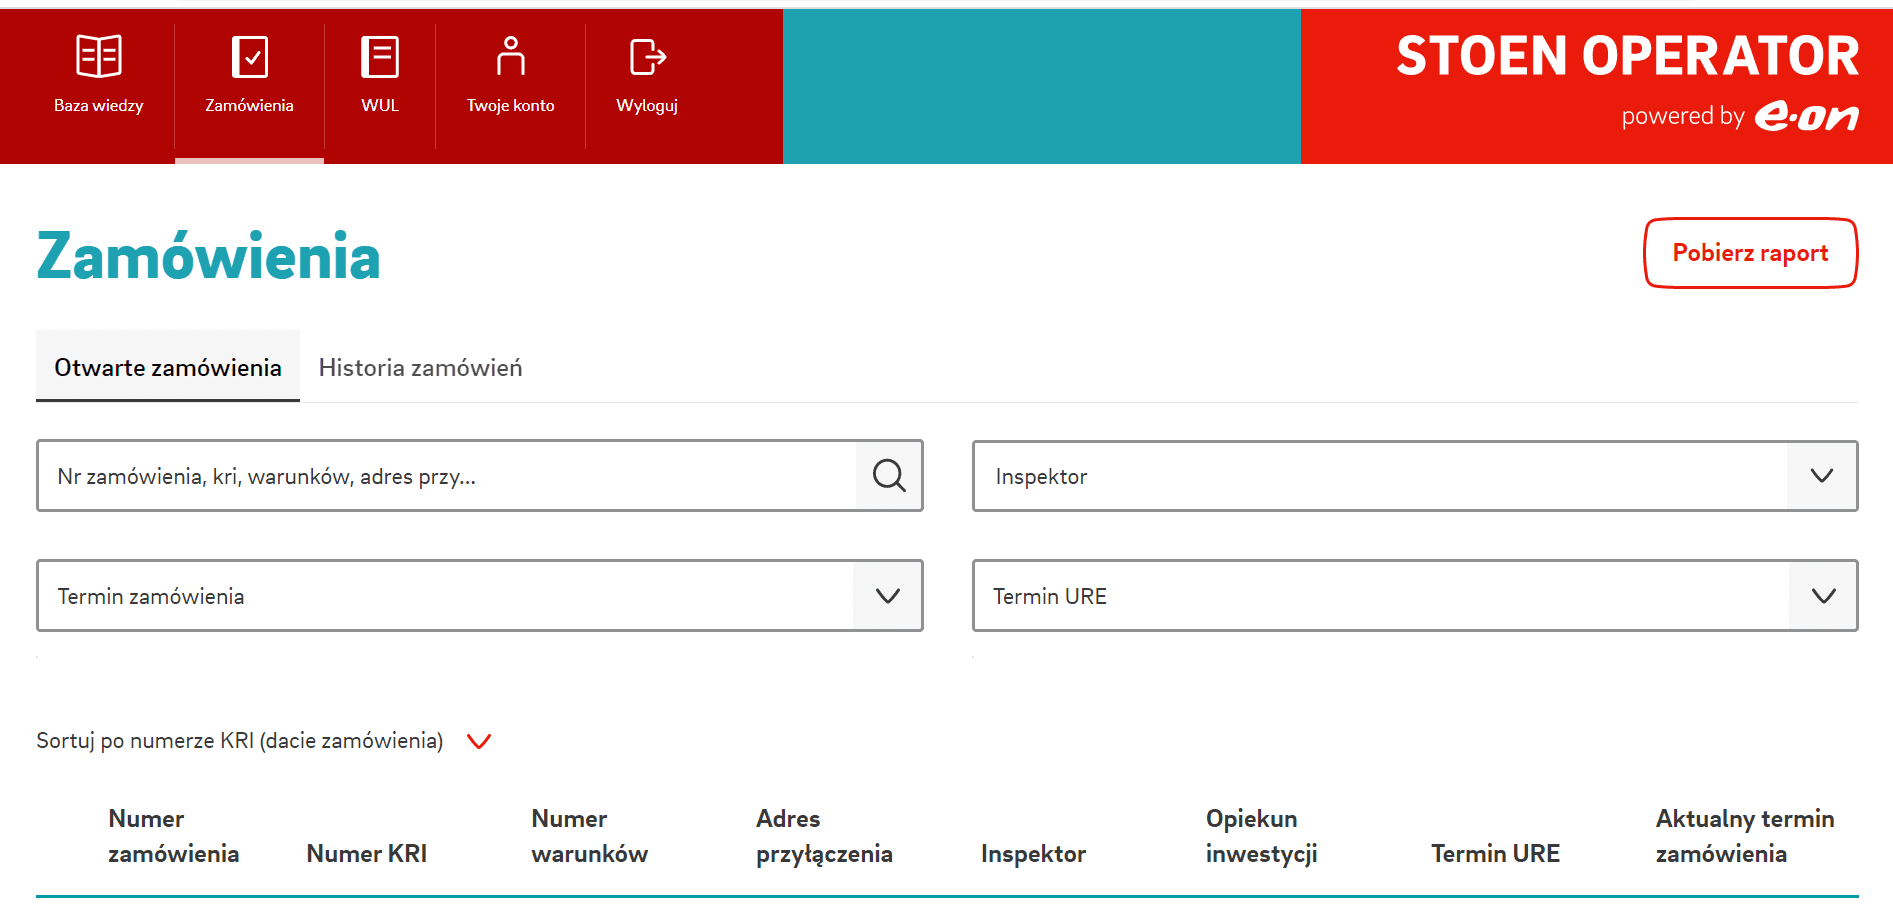Select the Otwarte zamówienia tab
Viewport: 1893px width, 906px height.
tap(168, 368)
